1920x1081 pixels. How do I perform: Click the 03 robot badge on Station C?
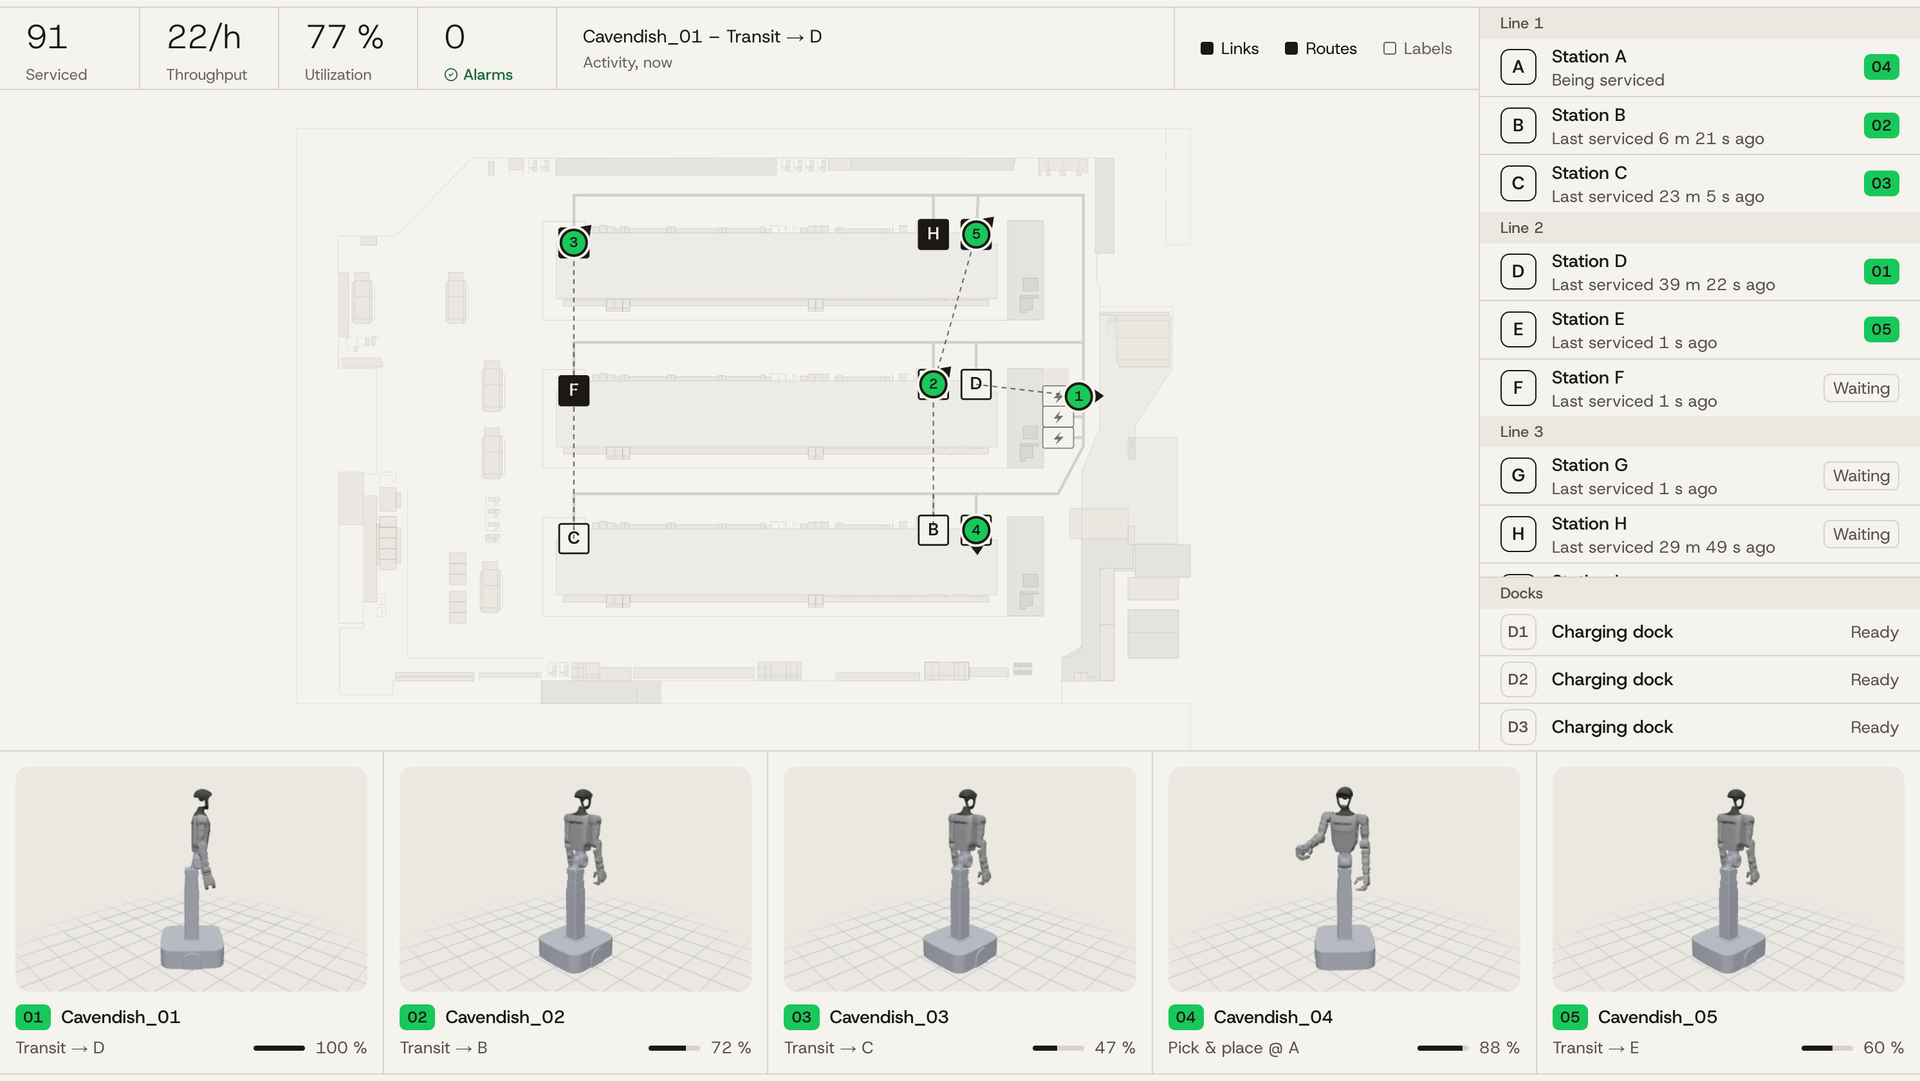click(x=1881, y=184)
